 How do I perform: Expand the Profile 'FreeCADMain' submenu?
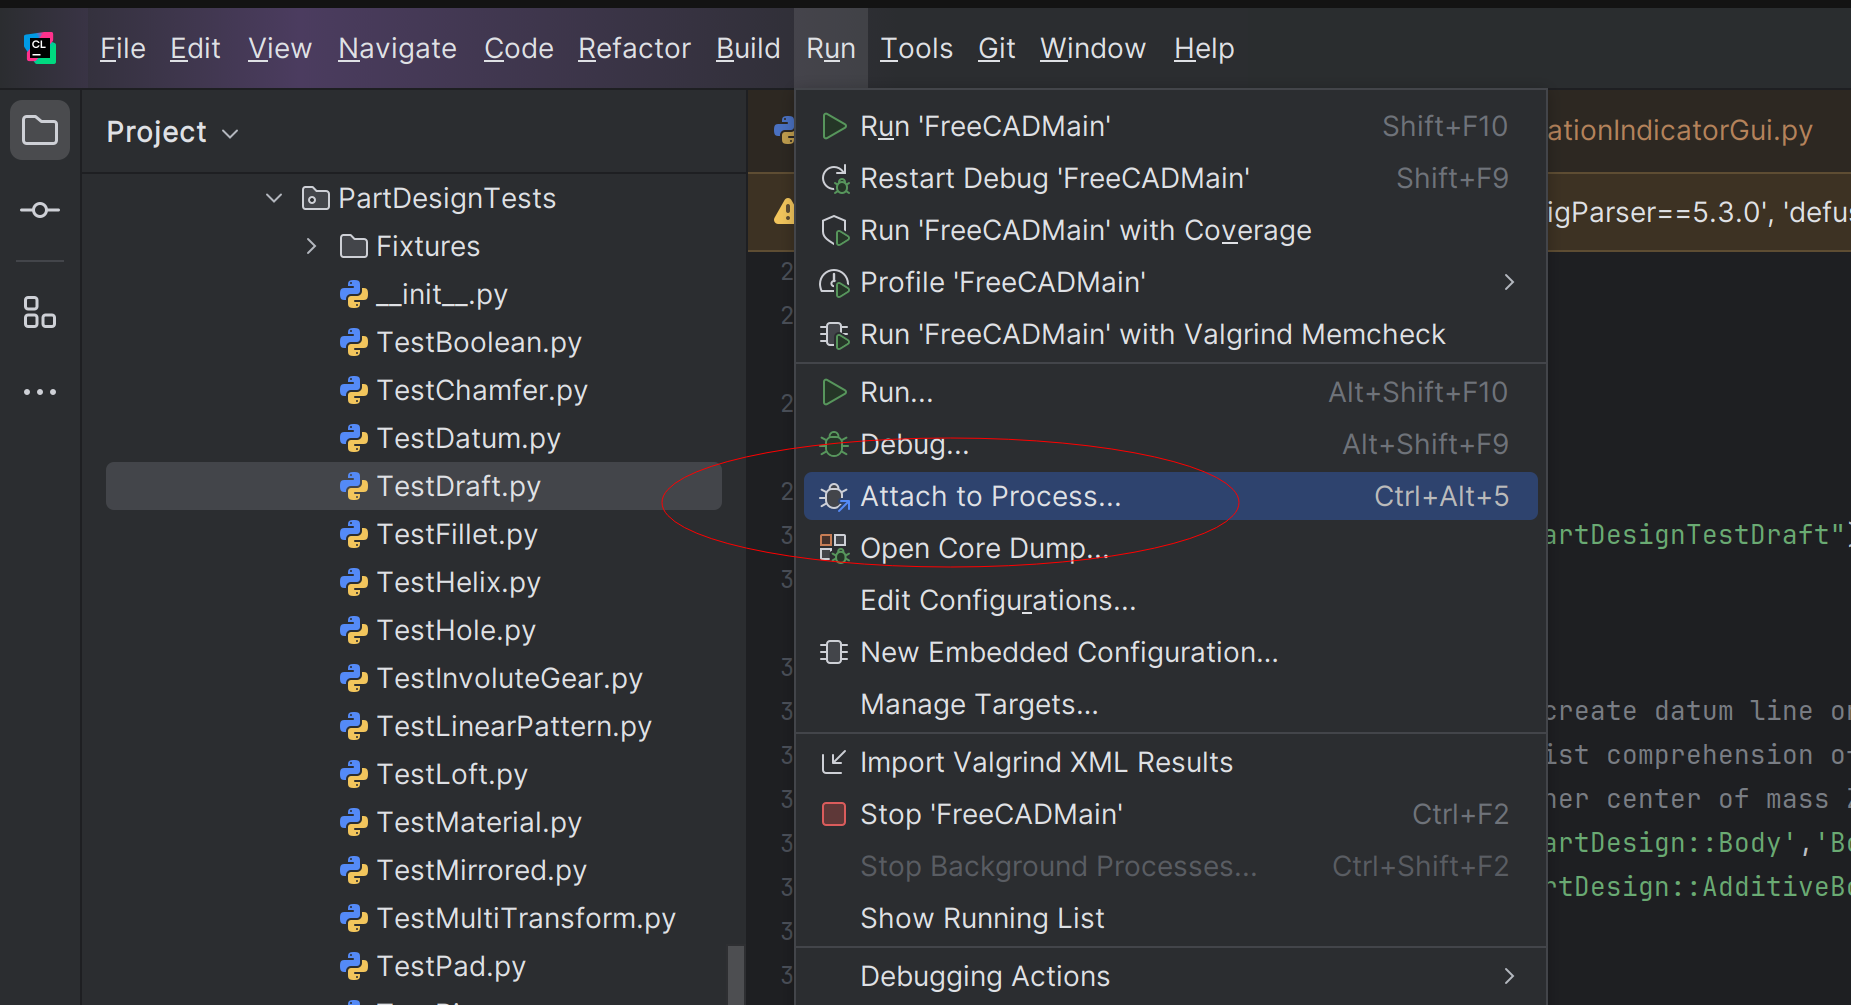(x=1509, y=282)
